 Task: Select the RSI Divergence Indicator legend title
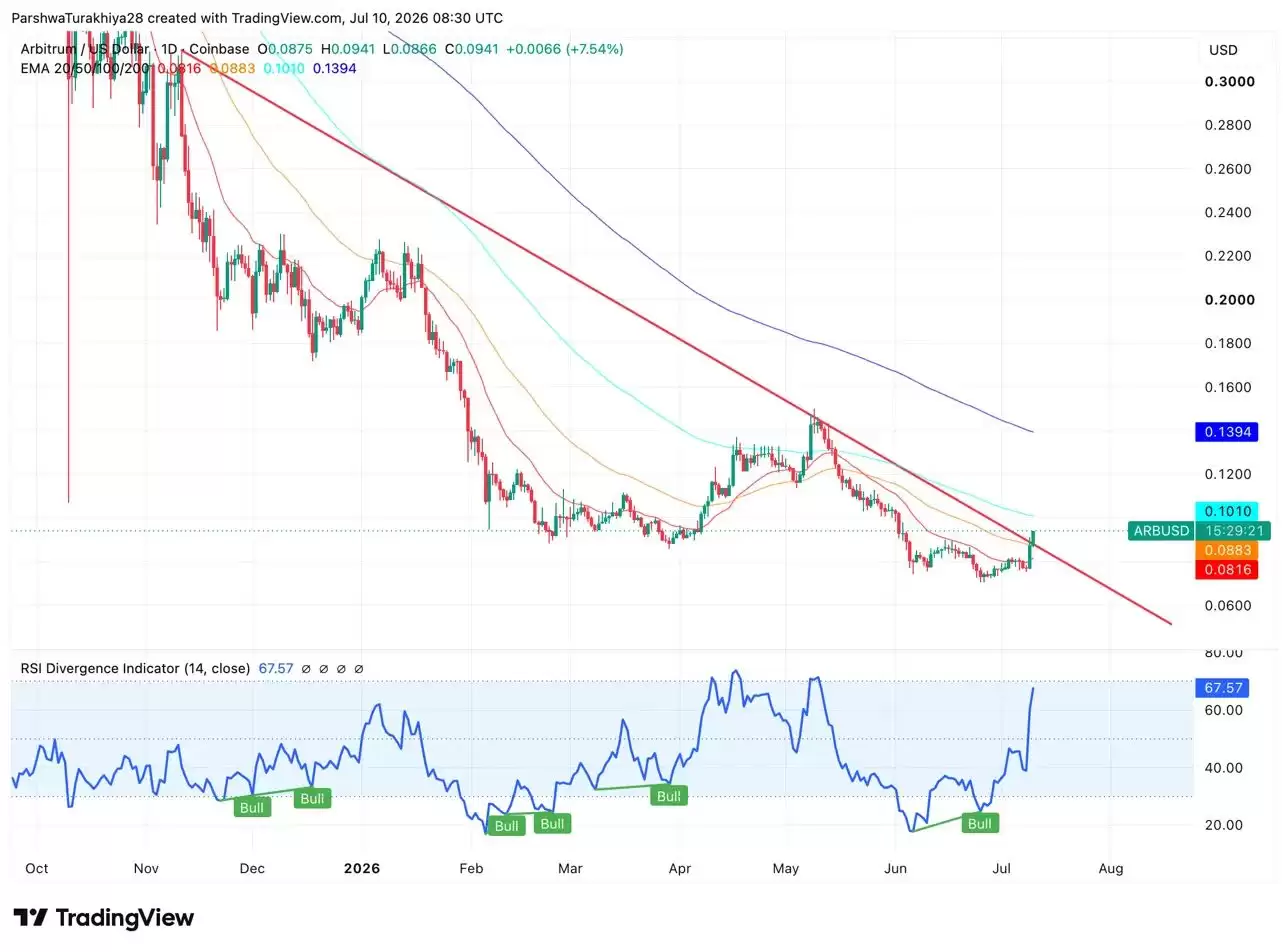(x=135, y=668)
